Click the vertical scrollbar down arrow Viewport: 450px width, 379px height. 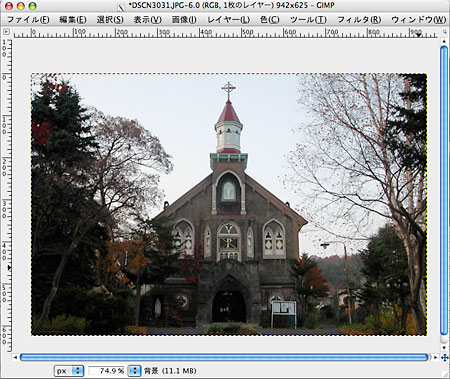(x=444, y=347)
